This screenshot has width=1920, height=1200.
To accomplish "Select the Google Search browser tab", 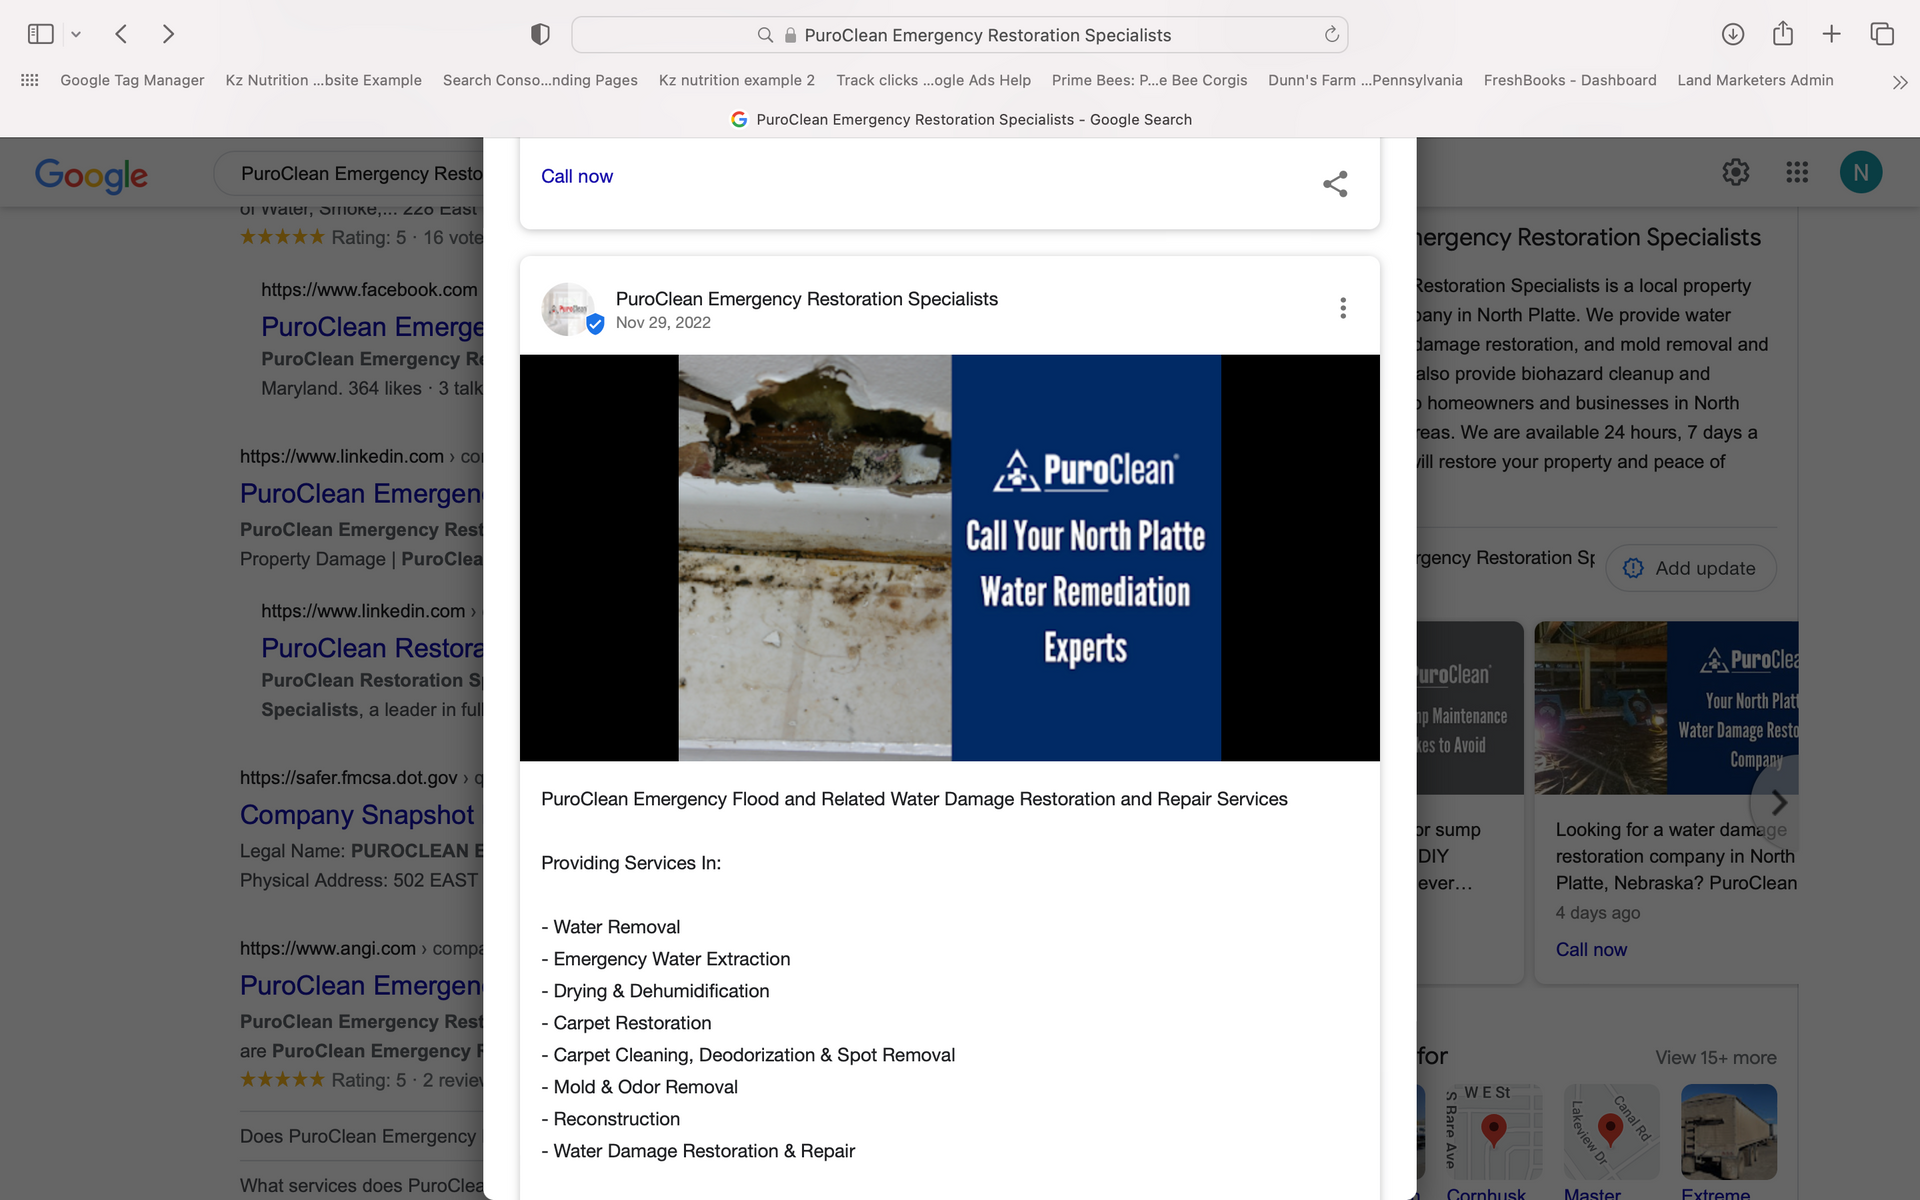I will 960,119.
